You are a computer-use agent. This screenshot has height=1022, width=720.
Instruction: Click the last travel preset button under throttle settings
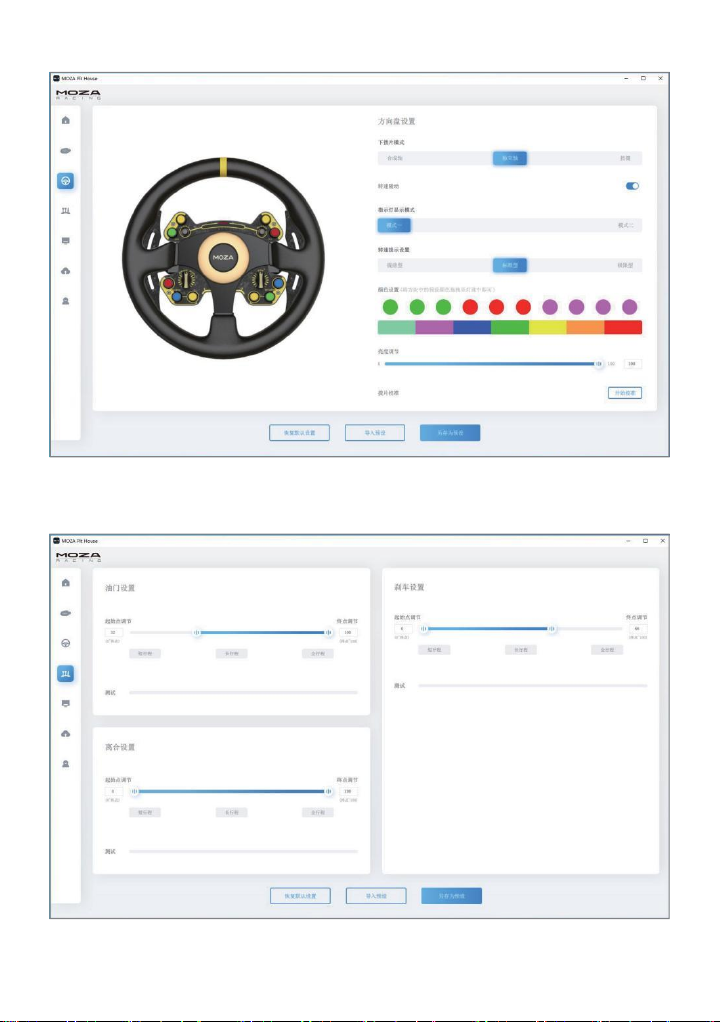(317, 653)
